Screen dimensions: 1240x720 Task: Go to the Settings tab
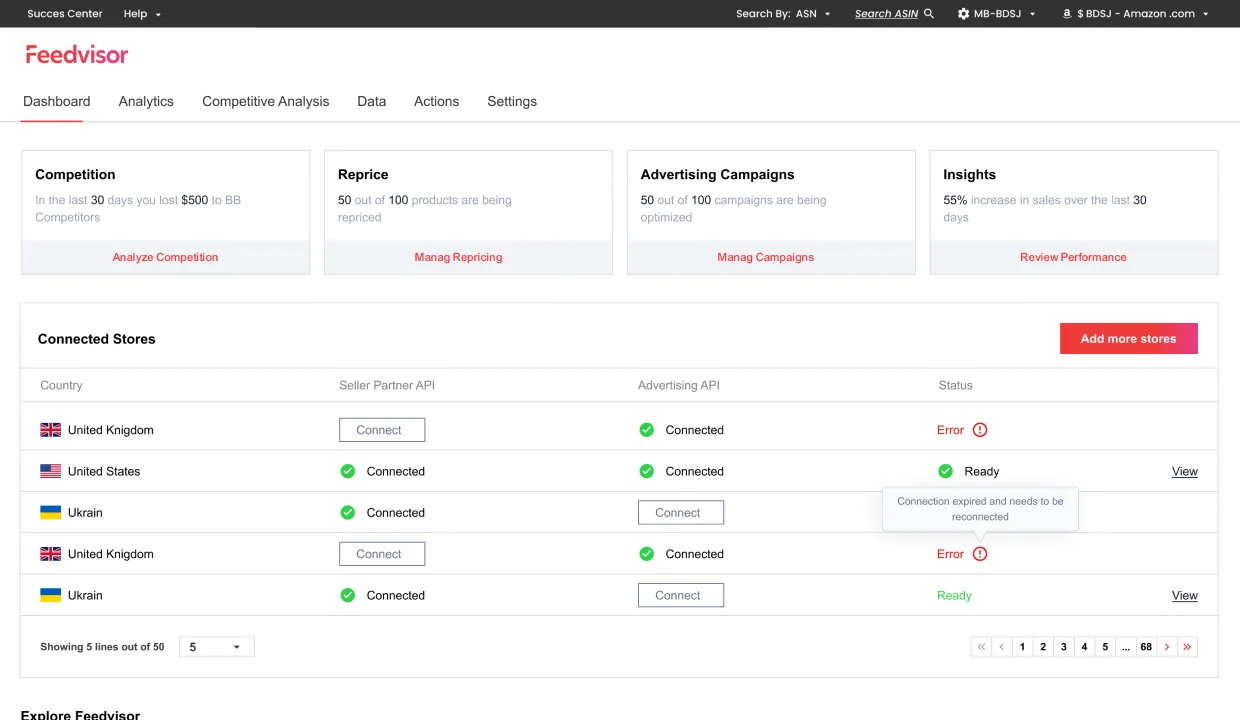[x=512, y=101]
